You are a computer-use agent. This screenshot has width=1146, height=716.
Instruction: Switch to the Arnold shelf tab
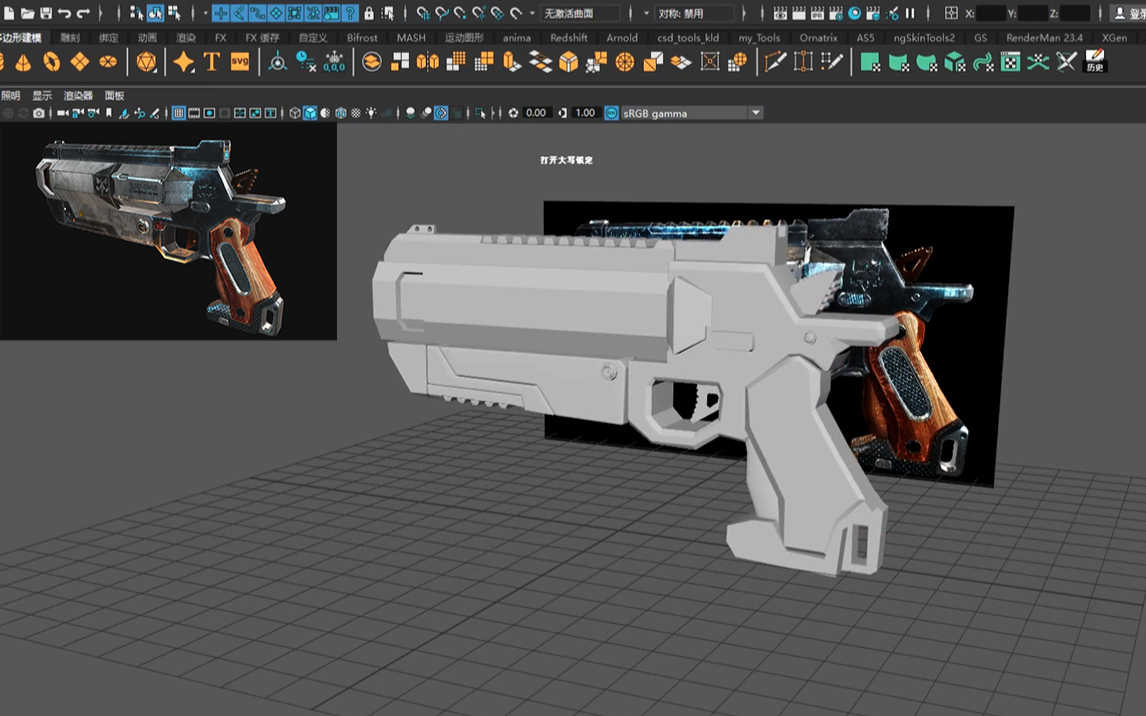(622, 37)
